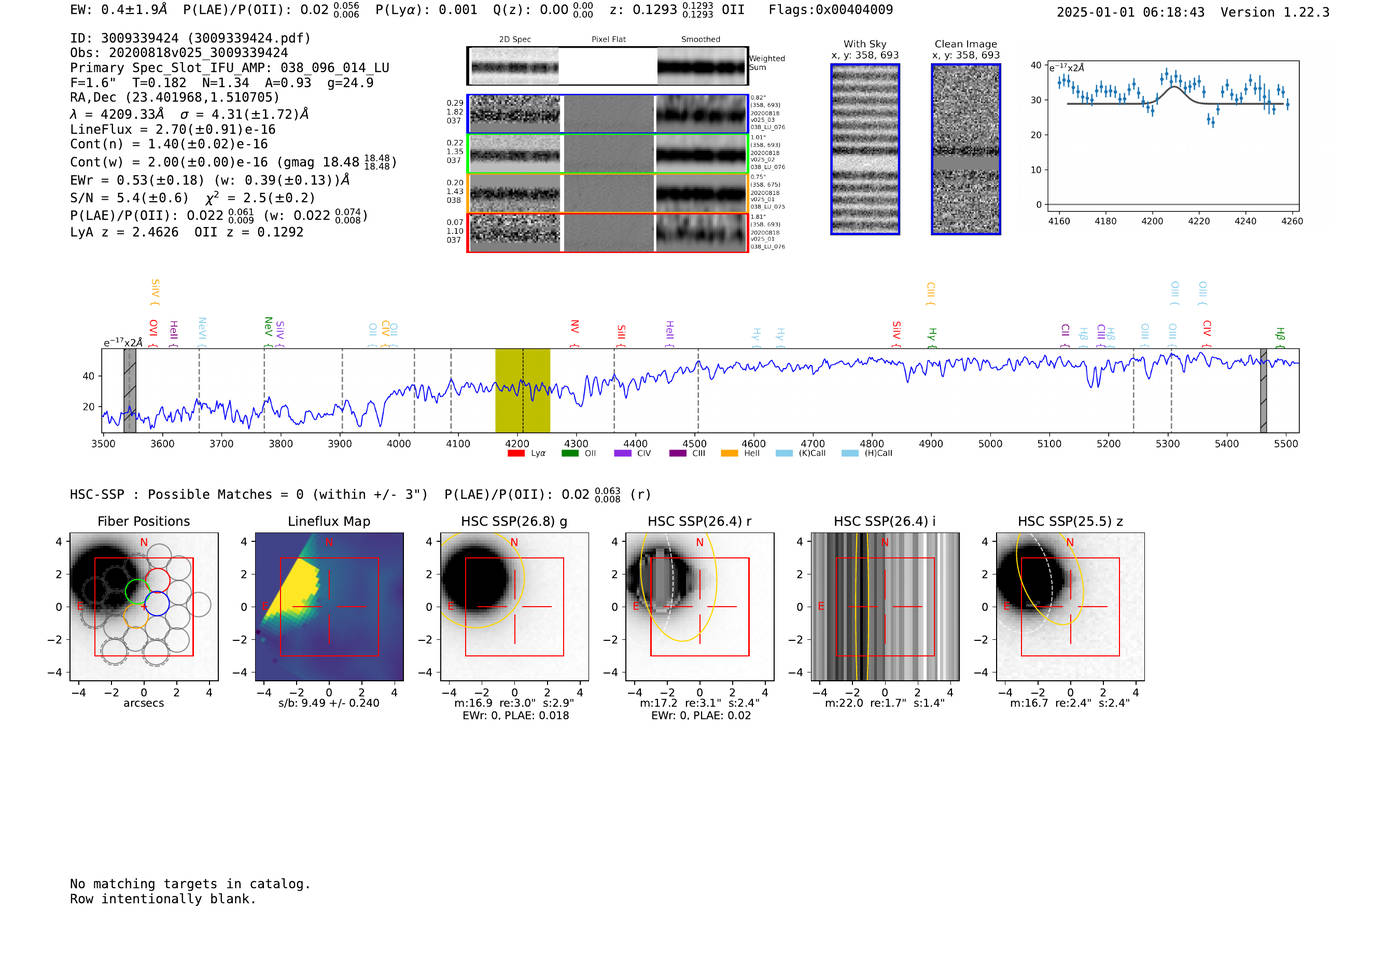This screenshot has height=953, width=1400.
Task: Select the red-bordered 2D spectrum row
Action: tap(608, 233)
